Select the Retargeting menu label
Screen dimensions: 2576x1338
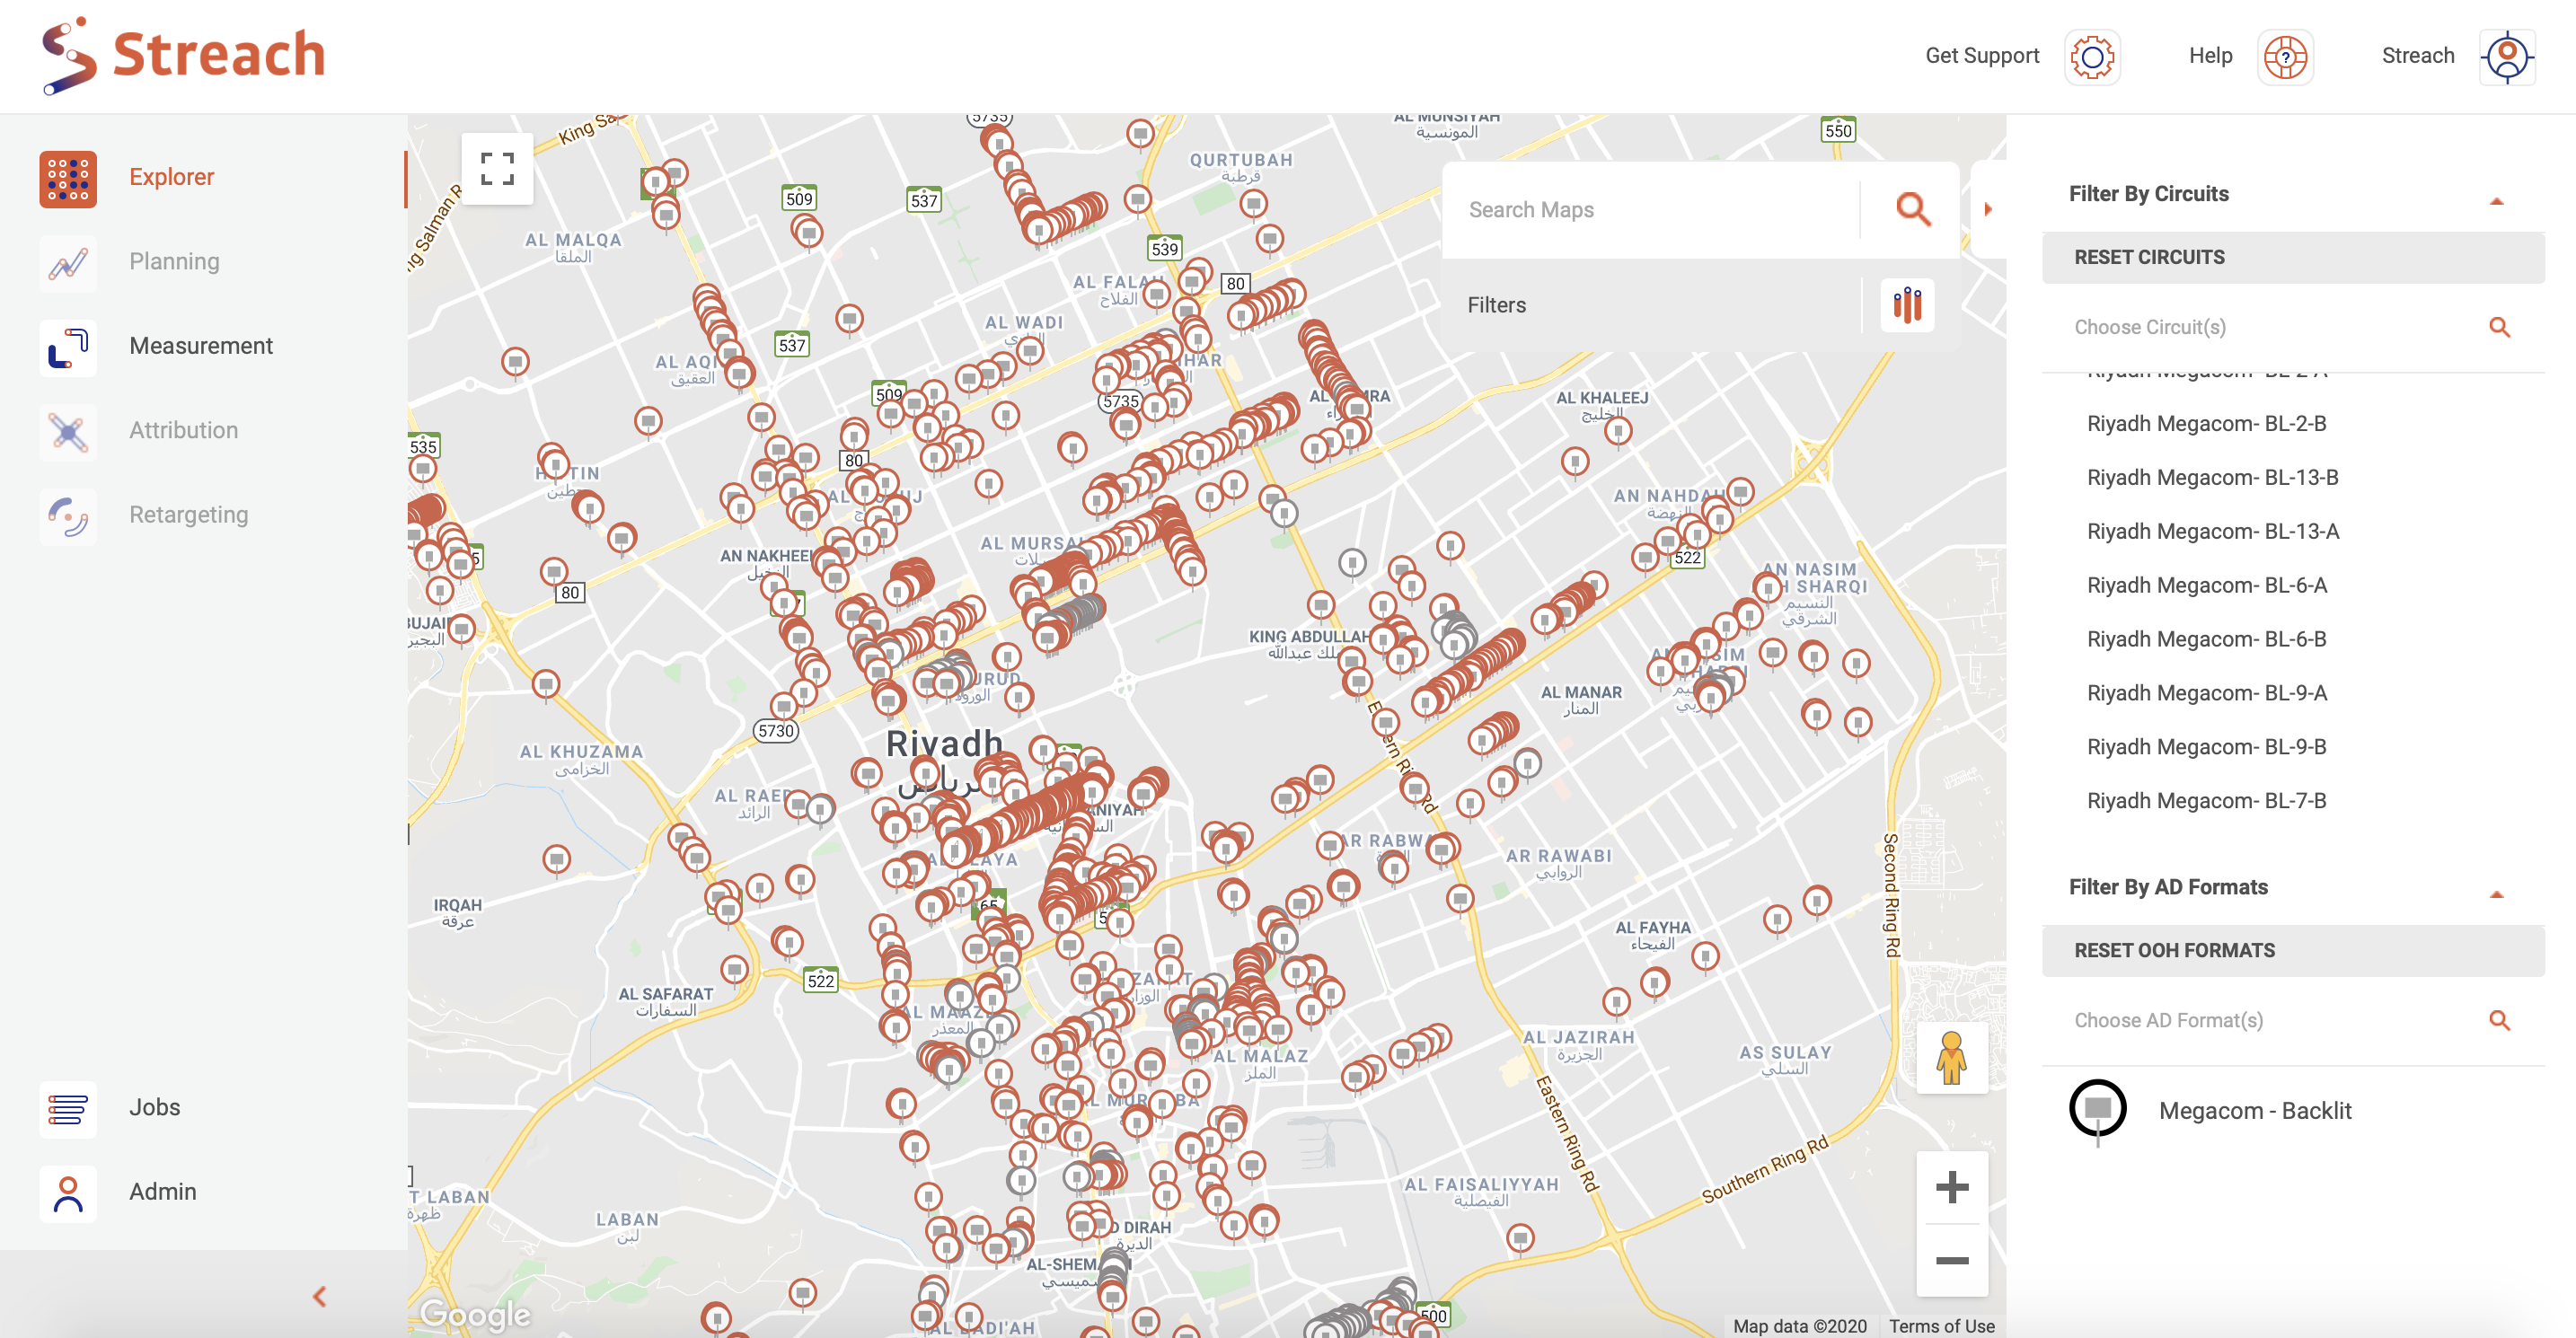pyautogui.click(x=188, y=515)
